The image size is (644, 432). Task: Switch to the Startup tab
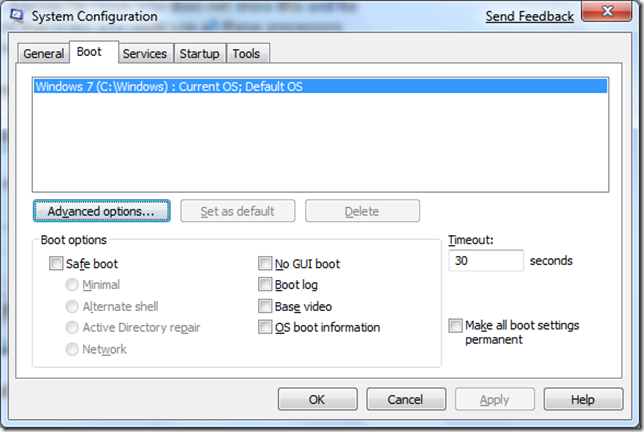(199, 54)
